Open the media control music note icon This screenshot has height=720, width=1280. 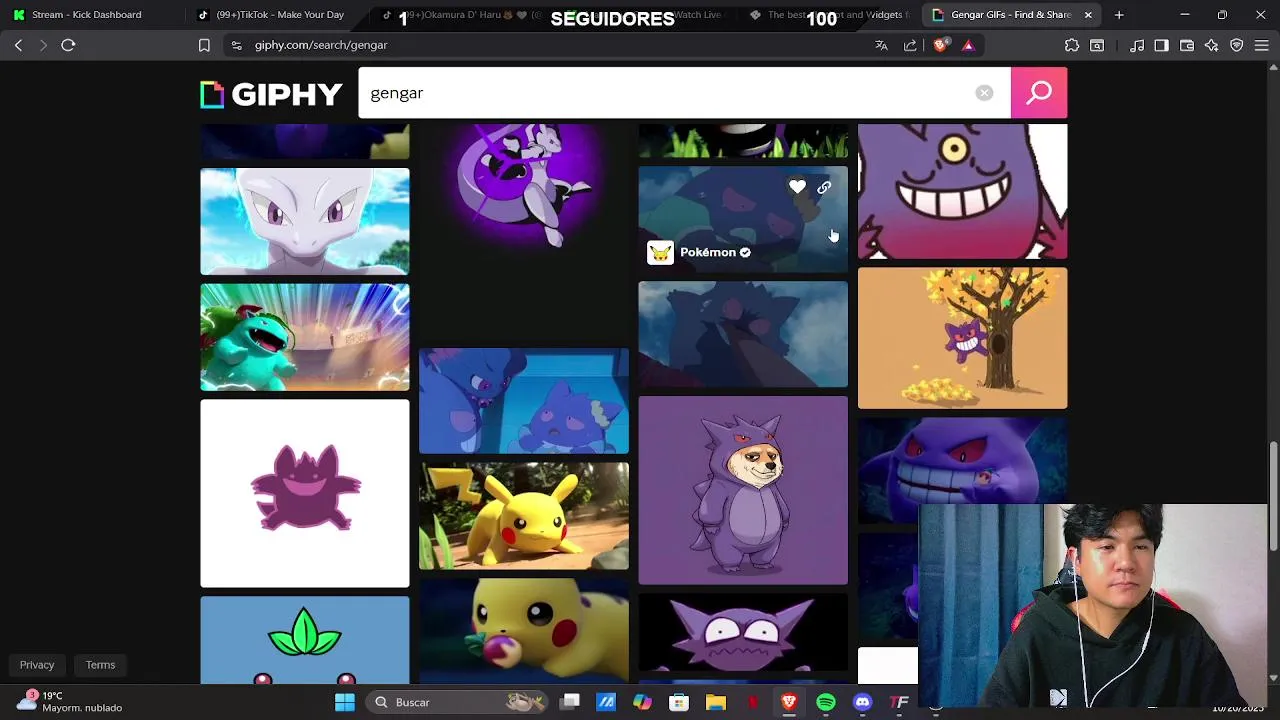[1137, 45]
